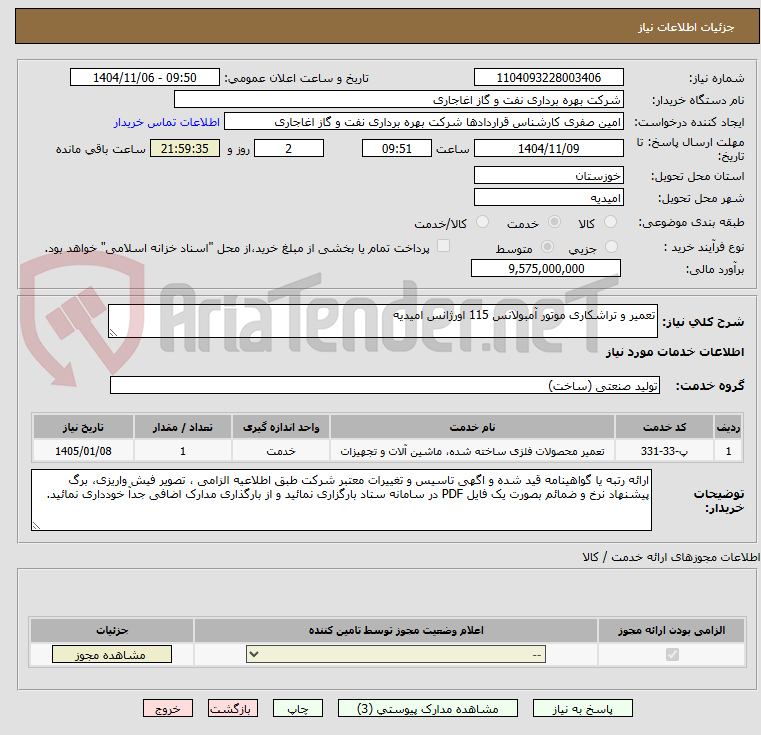Click the remaining time field 21:59:35

(184, 148)
